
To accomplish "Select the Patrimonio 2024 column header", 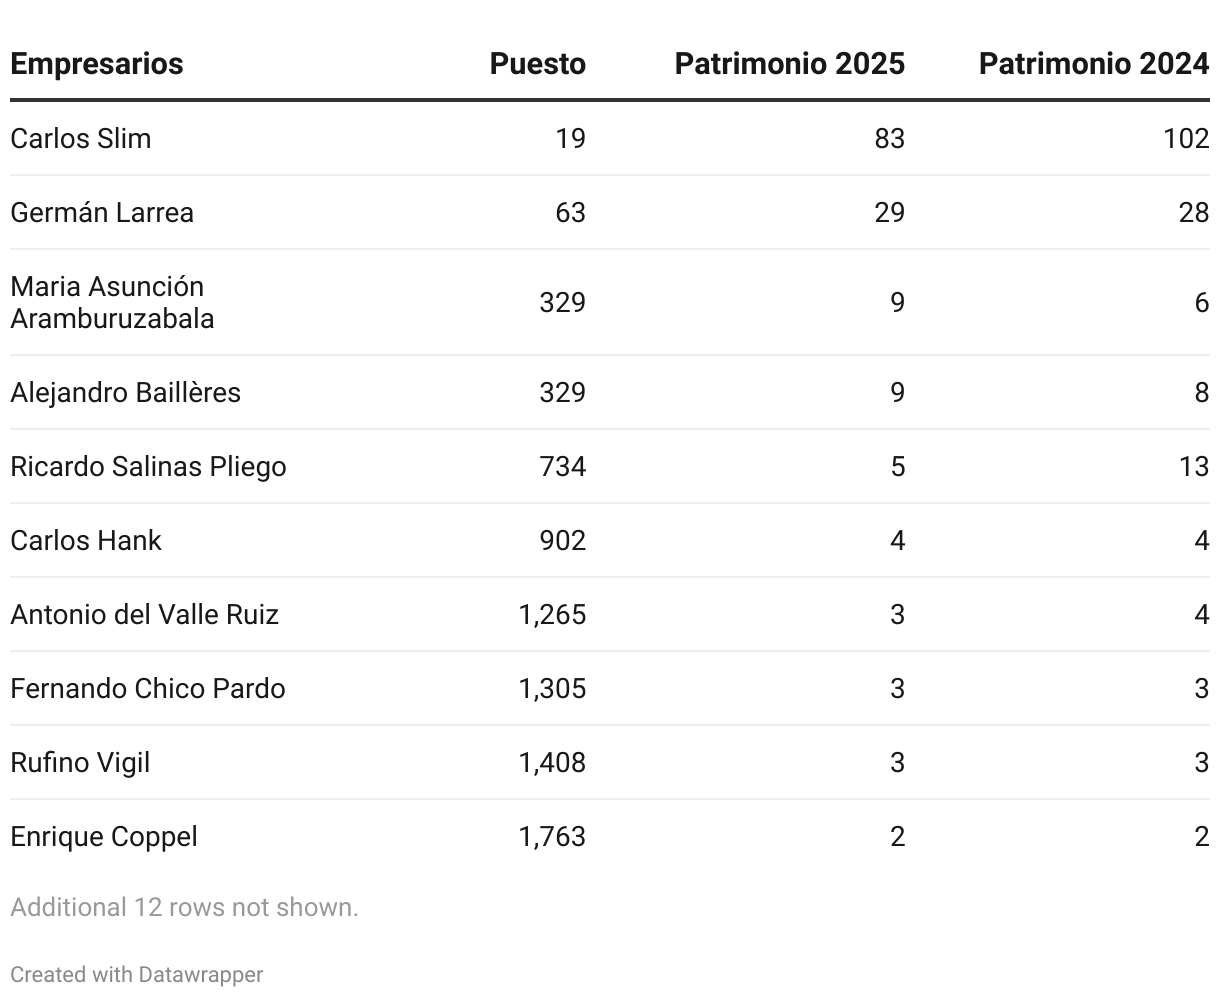I will [1094, 64].
